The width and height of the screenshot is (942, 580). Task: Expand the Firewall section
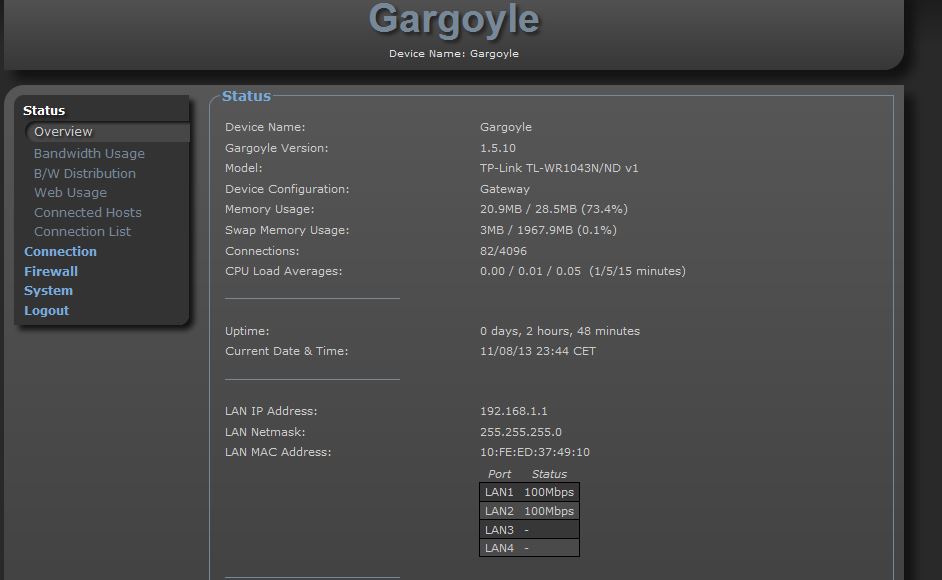coord(51,271)
